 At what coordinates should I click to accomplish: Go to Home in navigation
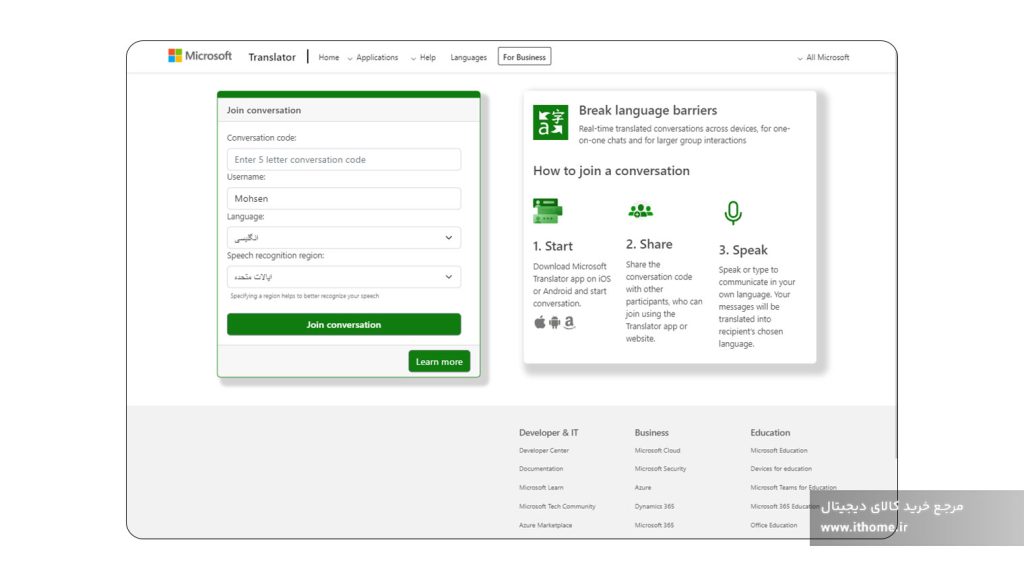pos(328,57)
